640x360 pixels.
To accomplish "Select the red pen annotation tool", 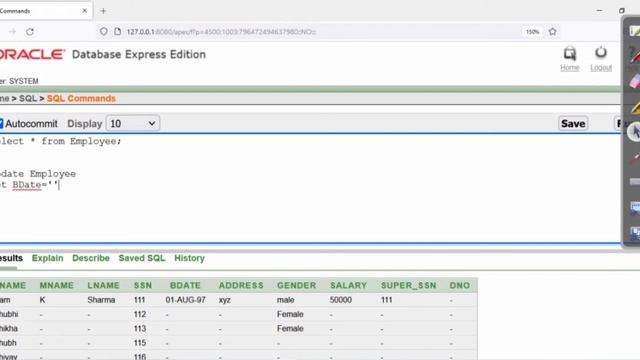I will point(635,56).
